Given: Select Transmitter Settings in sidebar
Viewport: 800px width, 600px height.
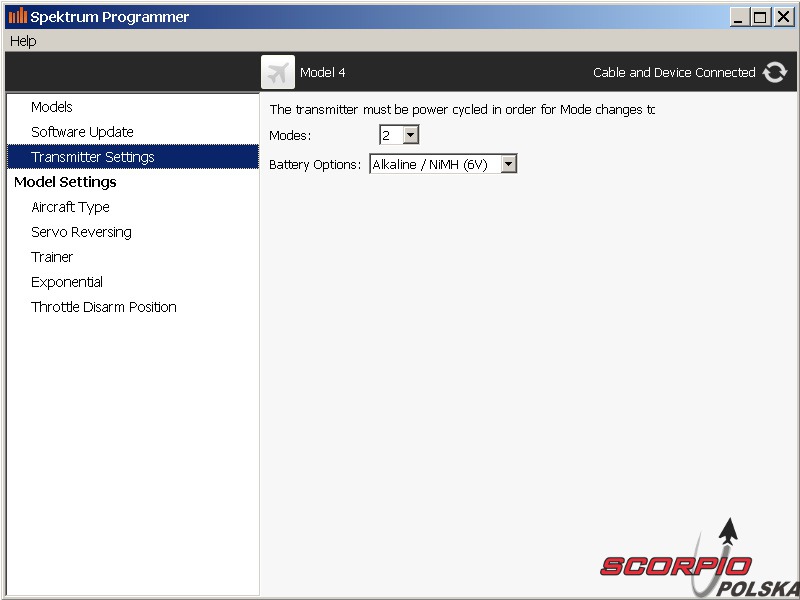Looking at the screenshot, I should tap(133, 157).
